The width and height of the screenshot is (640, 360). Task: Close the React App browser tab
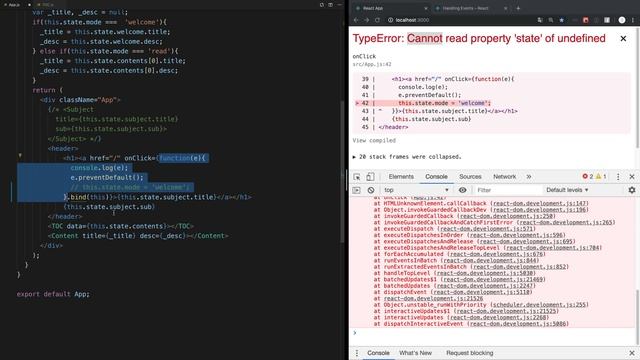(426, 8)
